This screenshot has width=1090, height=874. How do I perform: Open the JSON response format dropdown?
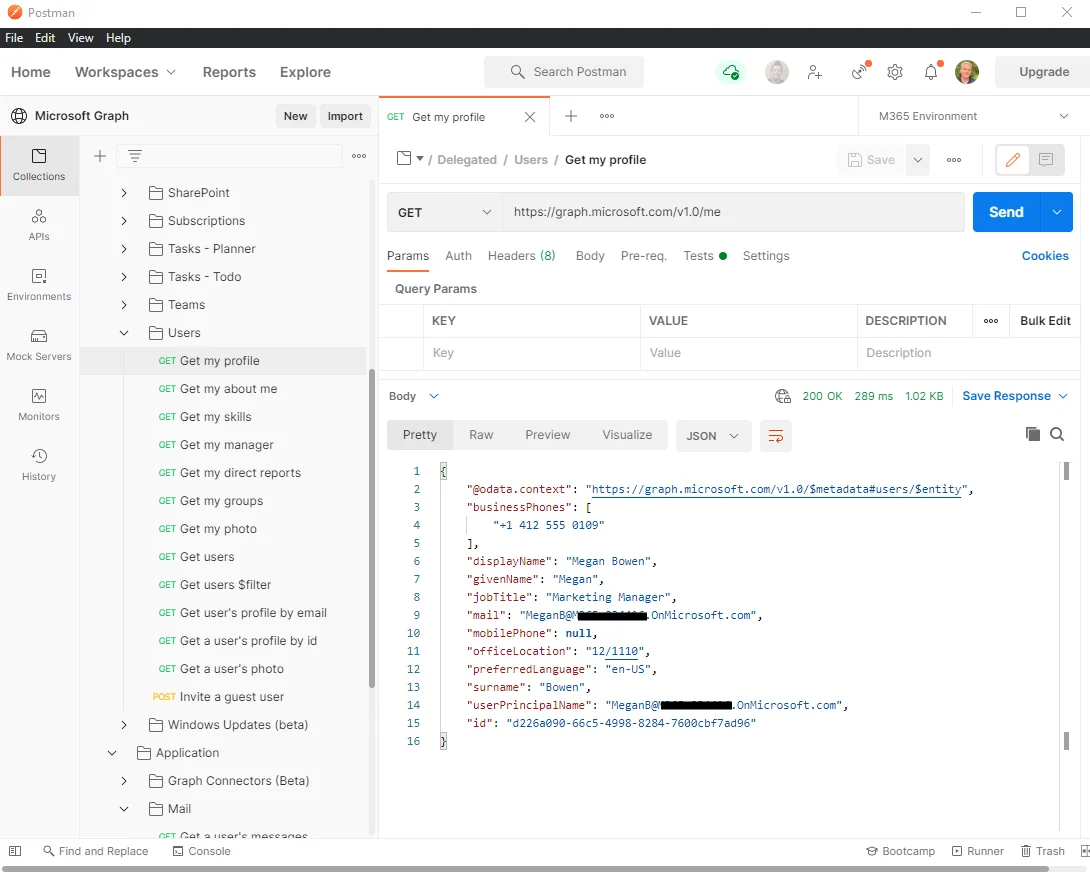point(713,436)
